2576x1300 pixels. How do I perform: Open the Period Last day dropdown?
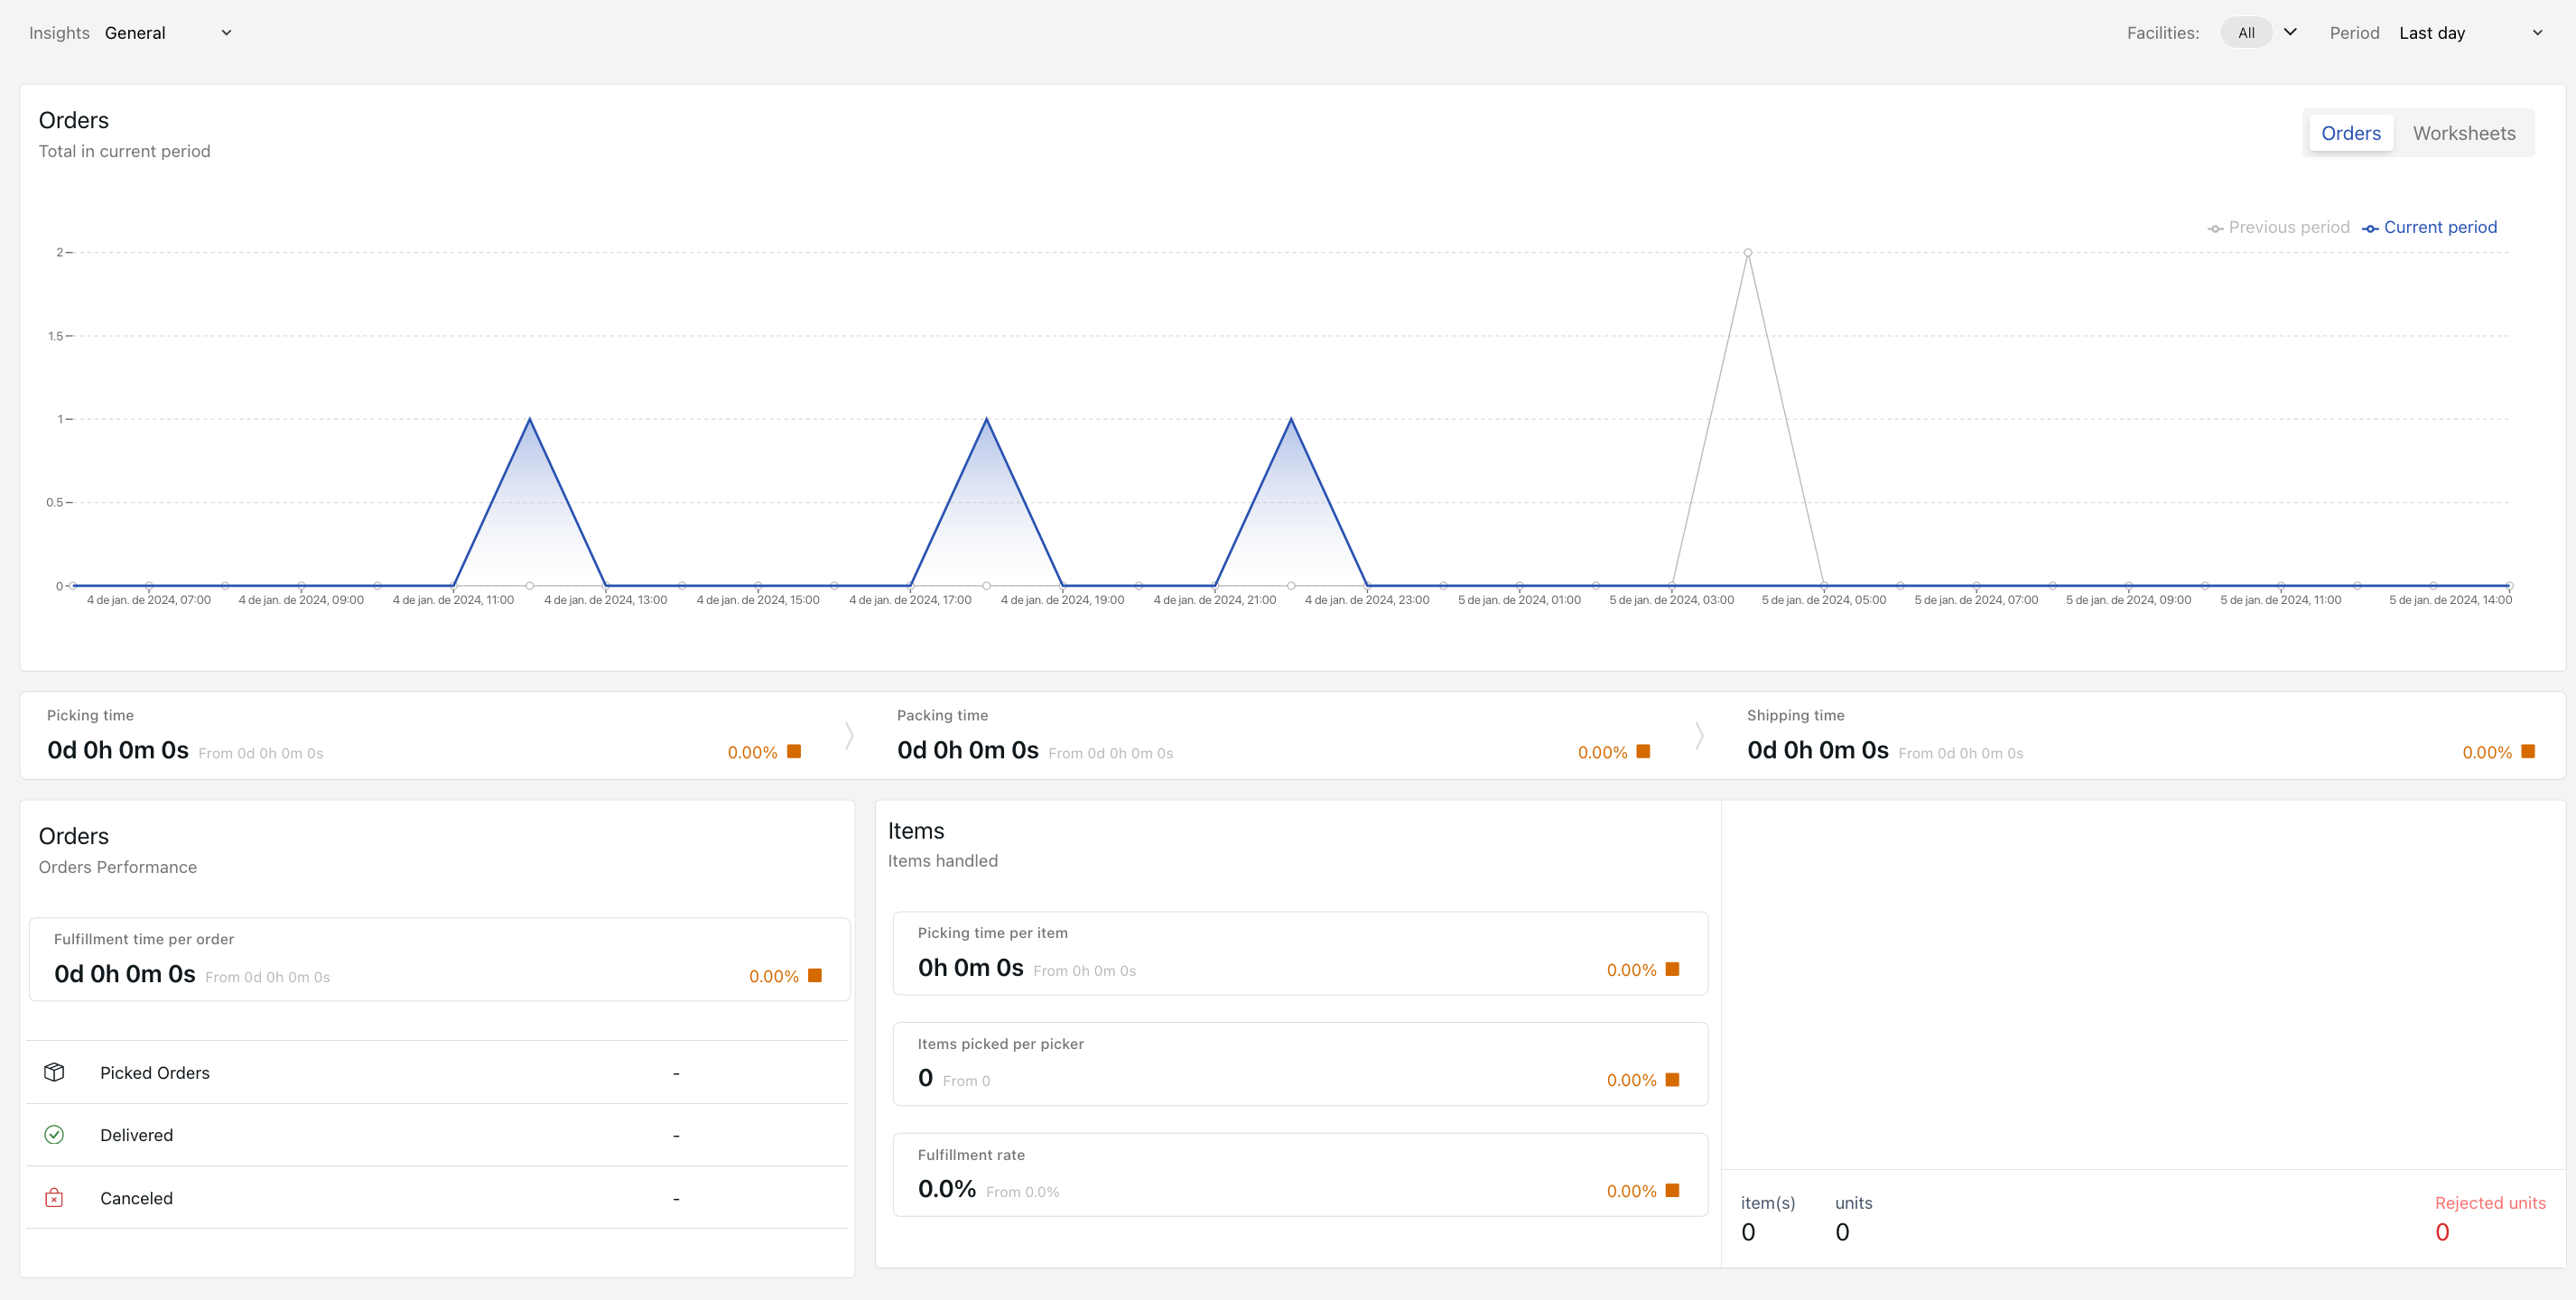coord(2469,33)
